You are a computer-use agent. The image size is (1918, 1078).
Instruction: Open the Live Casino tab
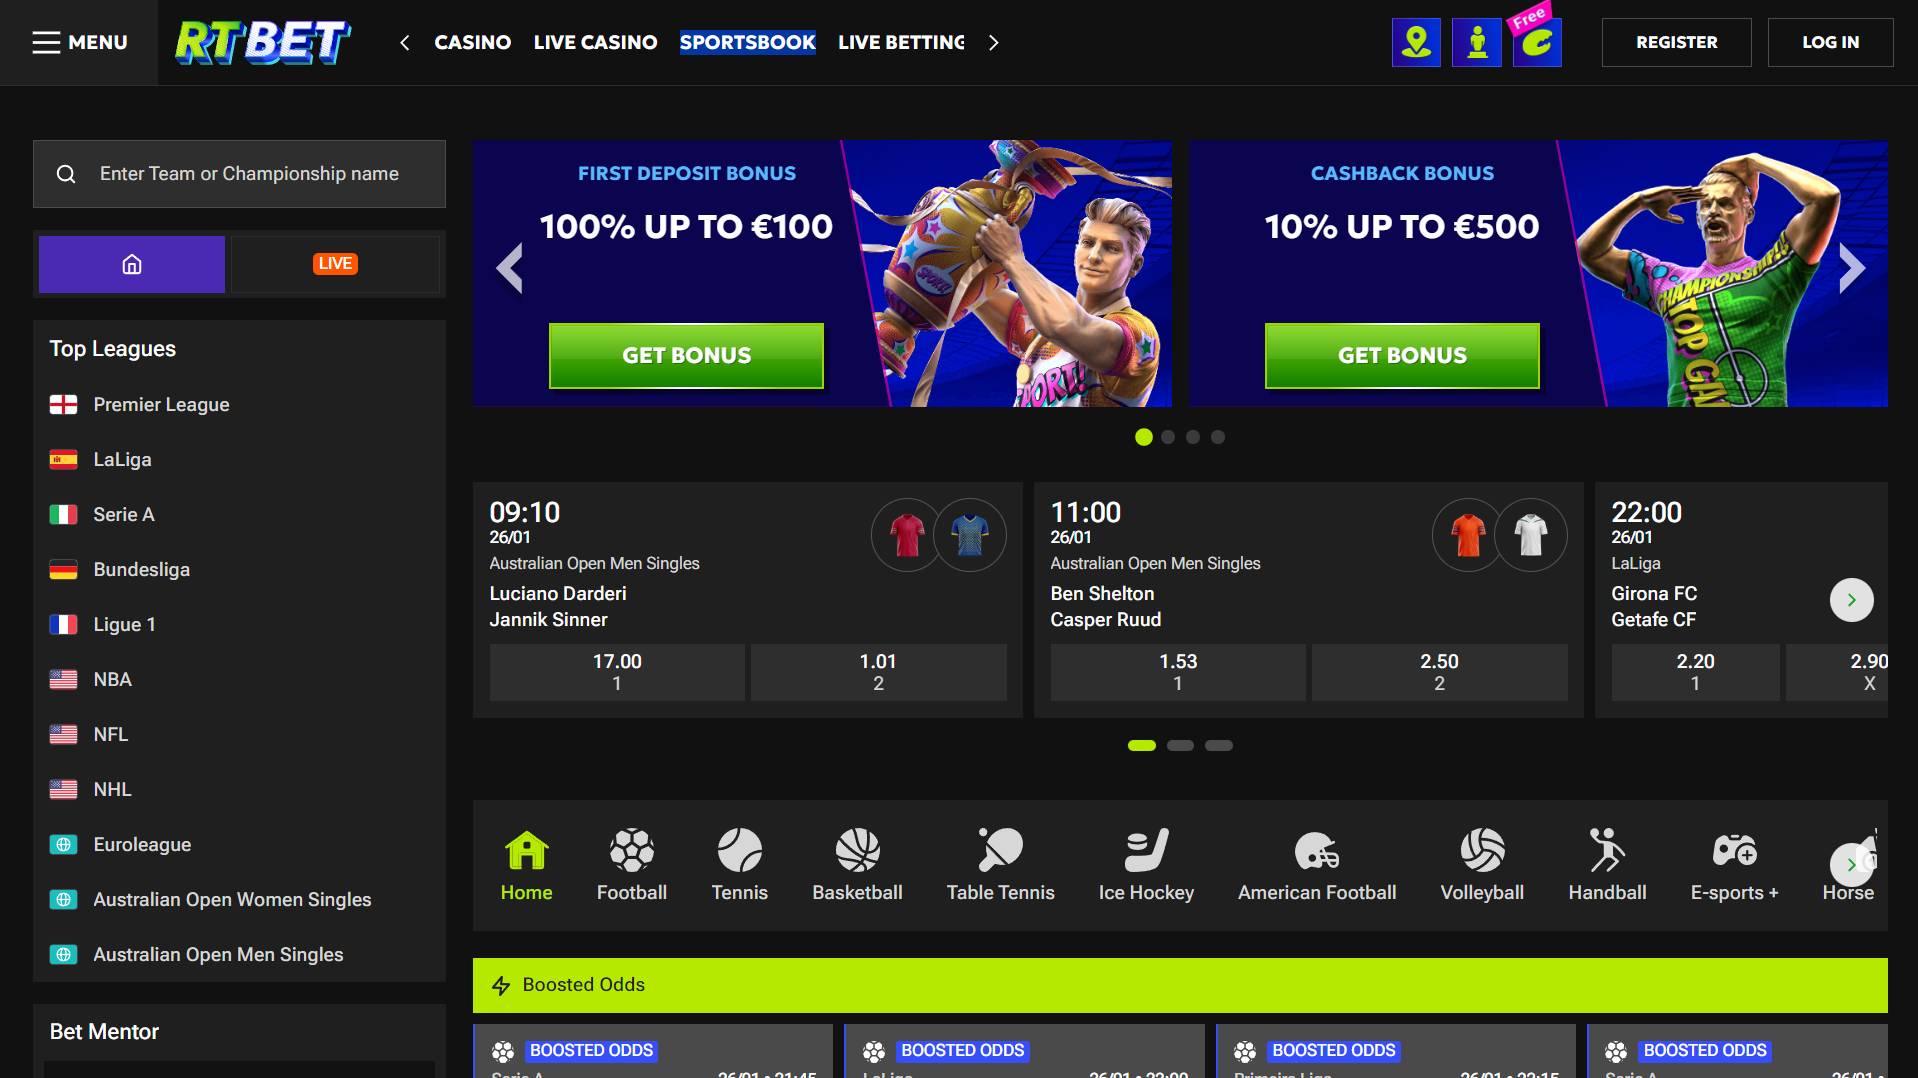pyautogui.click(x=595, y=42)
